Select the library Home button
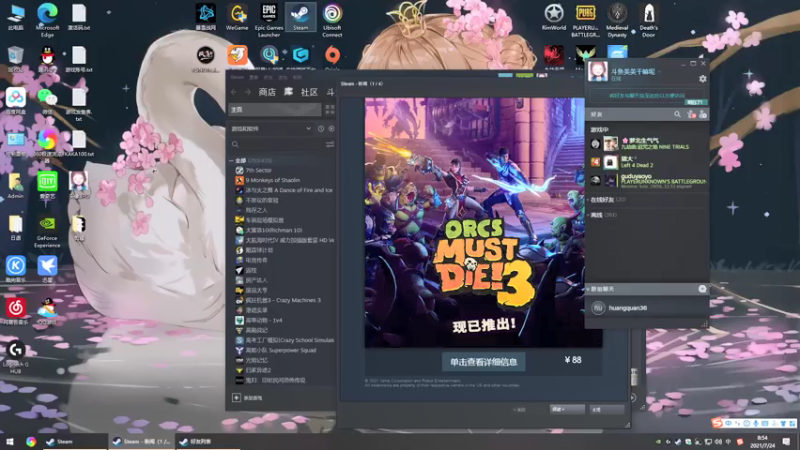800x450 pixels. [x=274, y=110]
